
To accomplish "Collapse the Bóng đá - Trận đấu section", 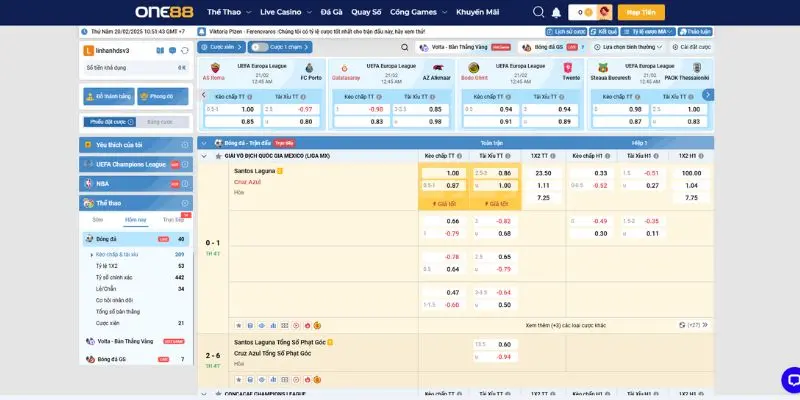I will (204, 143).
